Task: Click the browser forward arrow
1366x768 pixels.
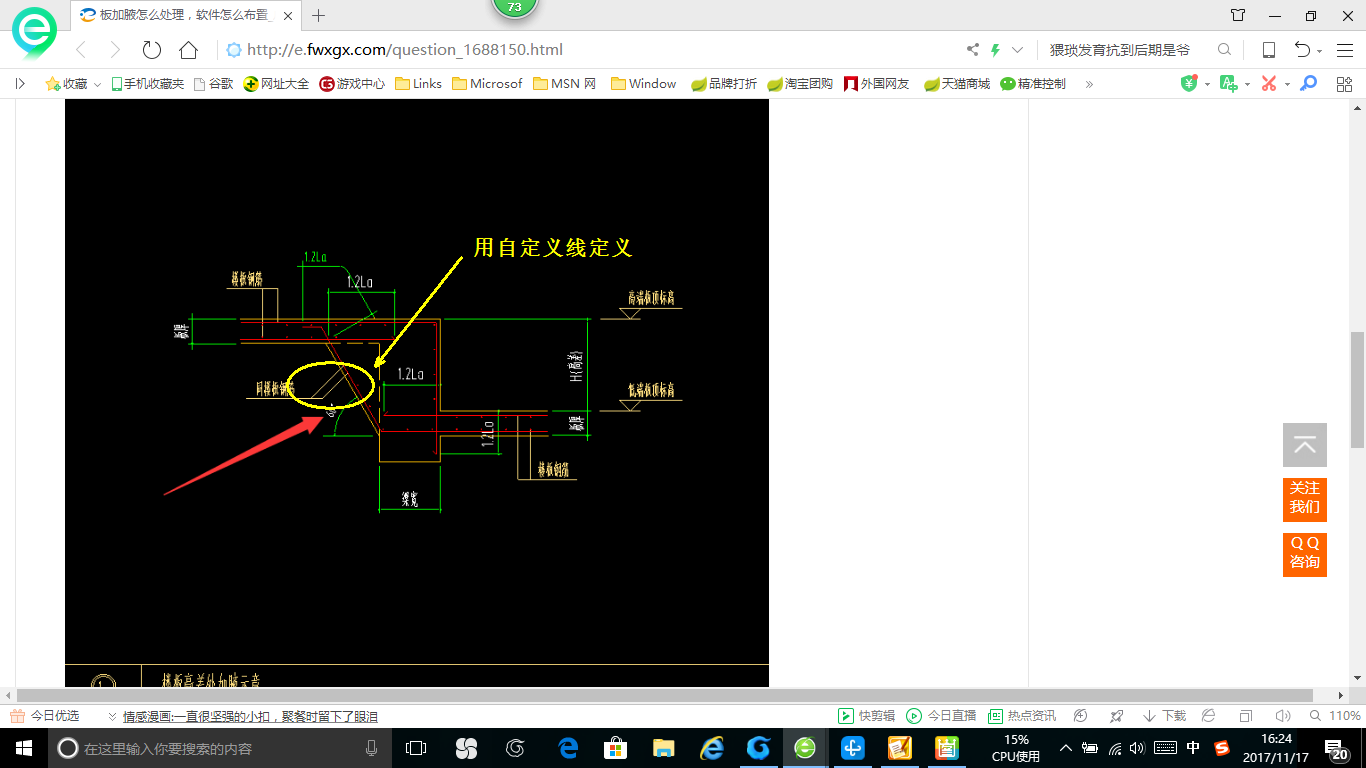Action: click(115, 50)
